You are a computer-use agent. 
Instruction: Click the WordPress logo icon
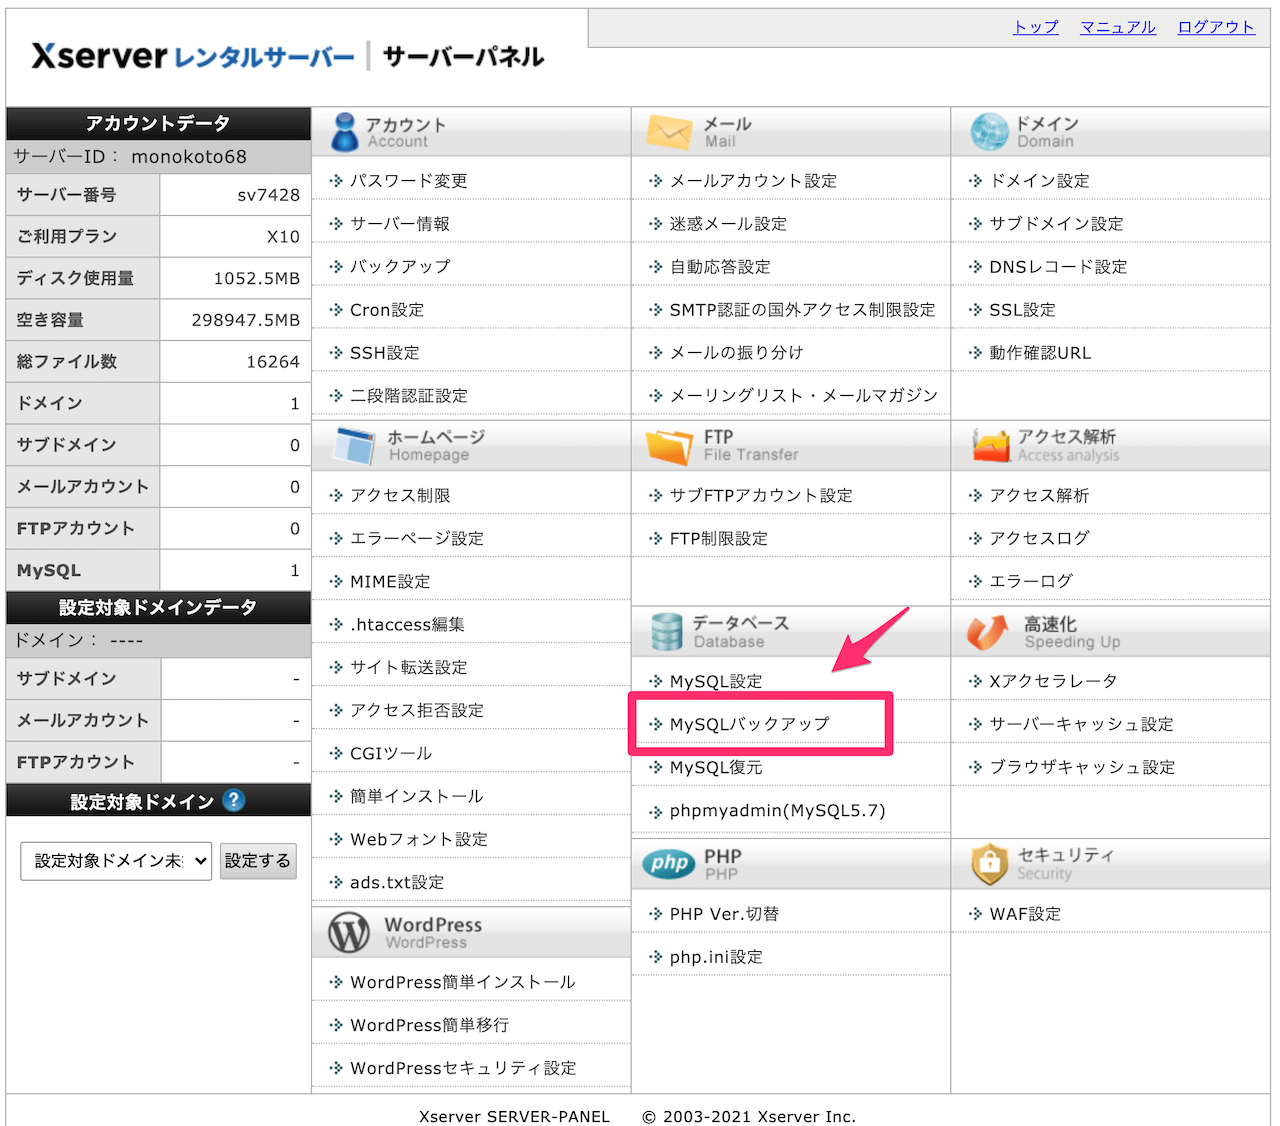point(349,933)
